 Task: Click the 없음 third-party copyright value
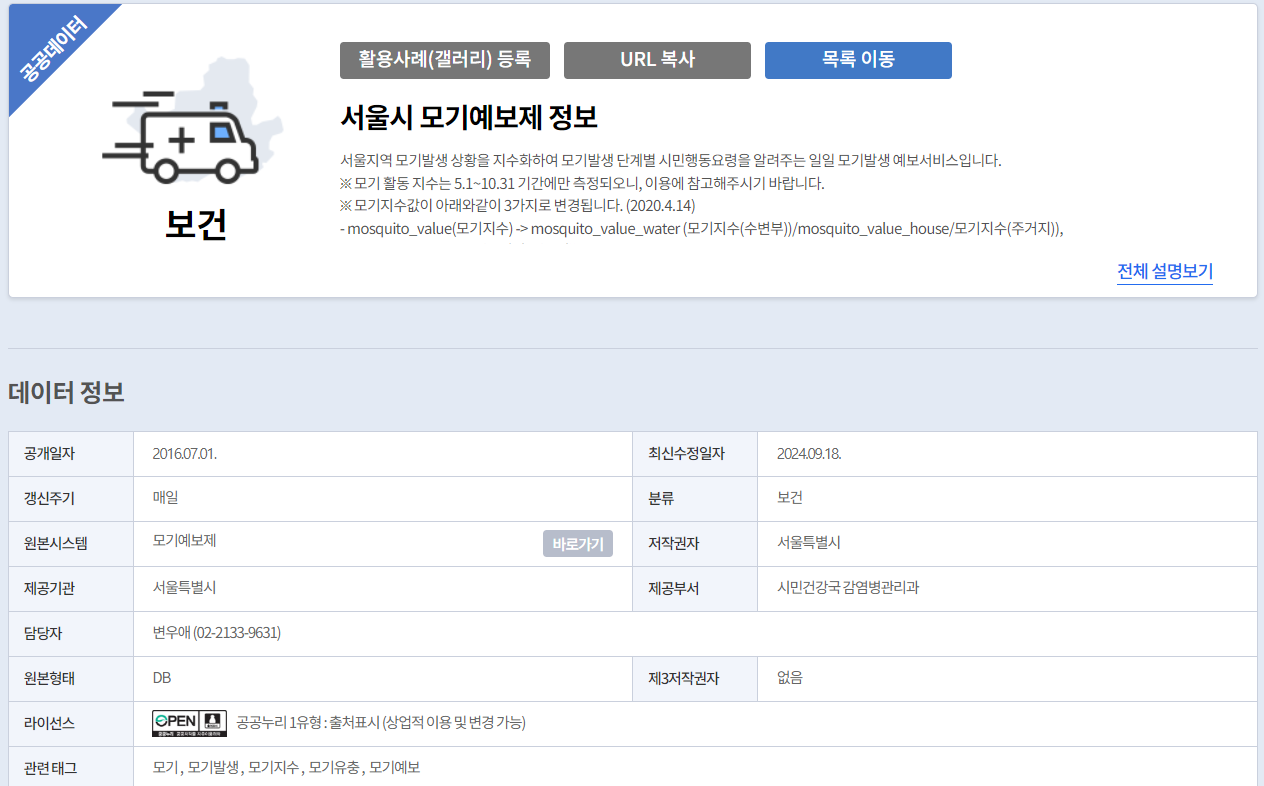click(790, 678)
